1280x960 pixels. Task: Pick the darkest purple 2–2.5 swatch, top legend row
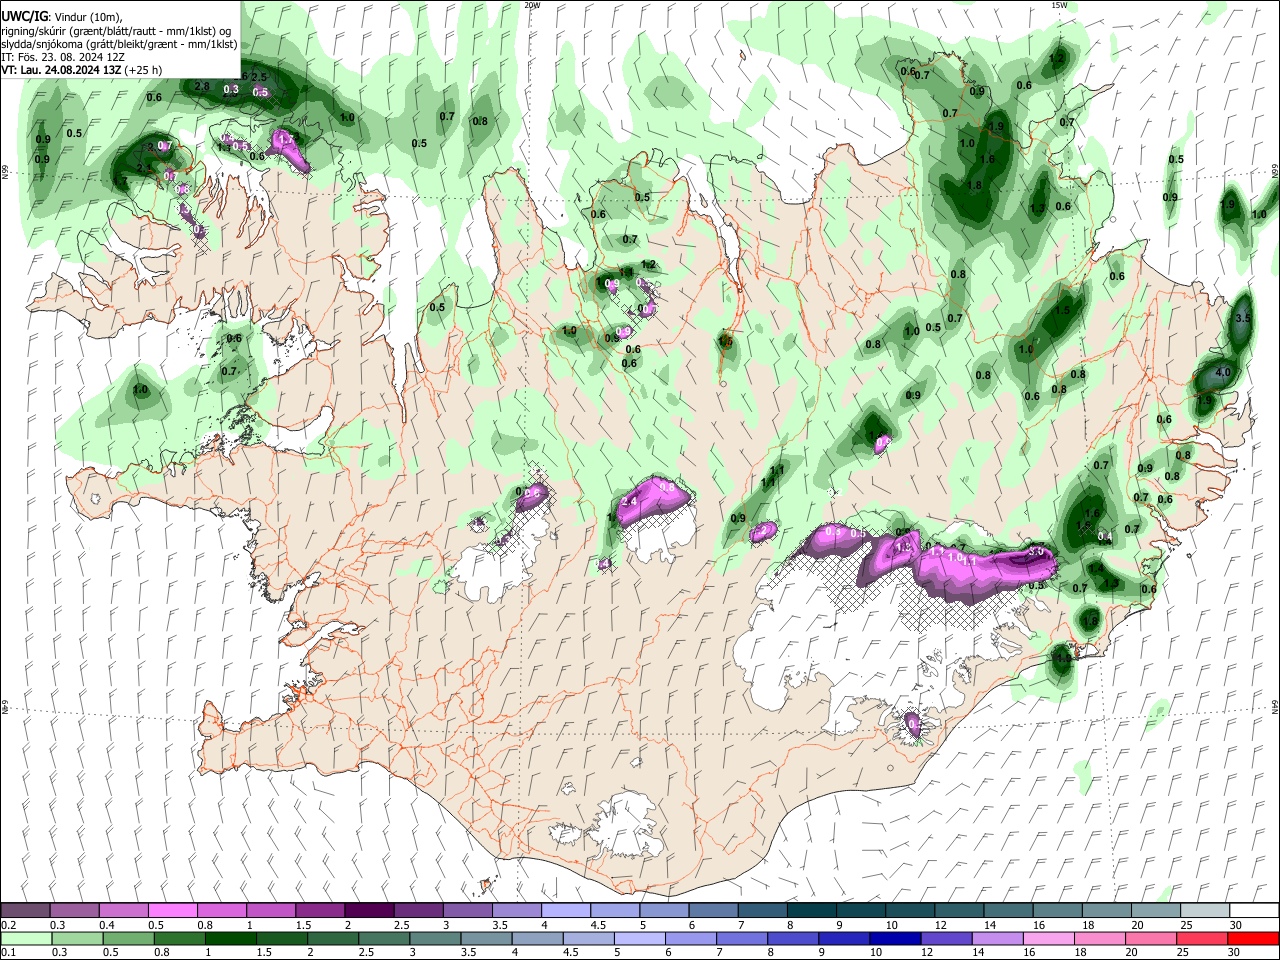coord(368,911)
